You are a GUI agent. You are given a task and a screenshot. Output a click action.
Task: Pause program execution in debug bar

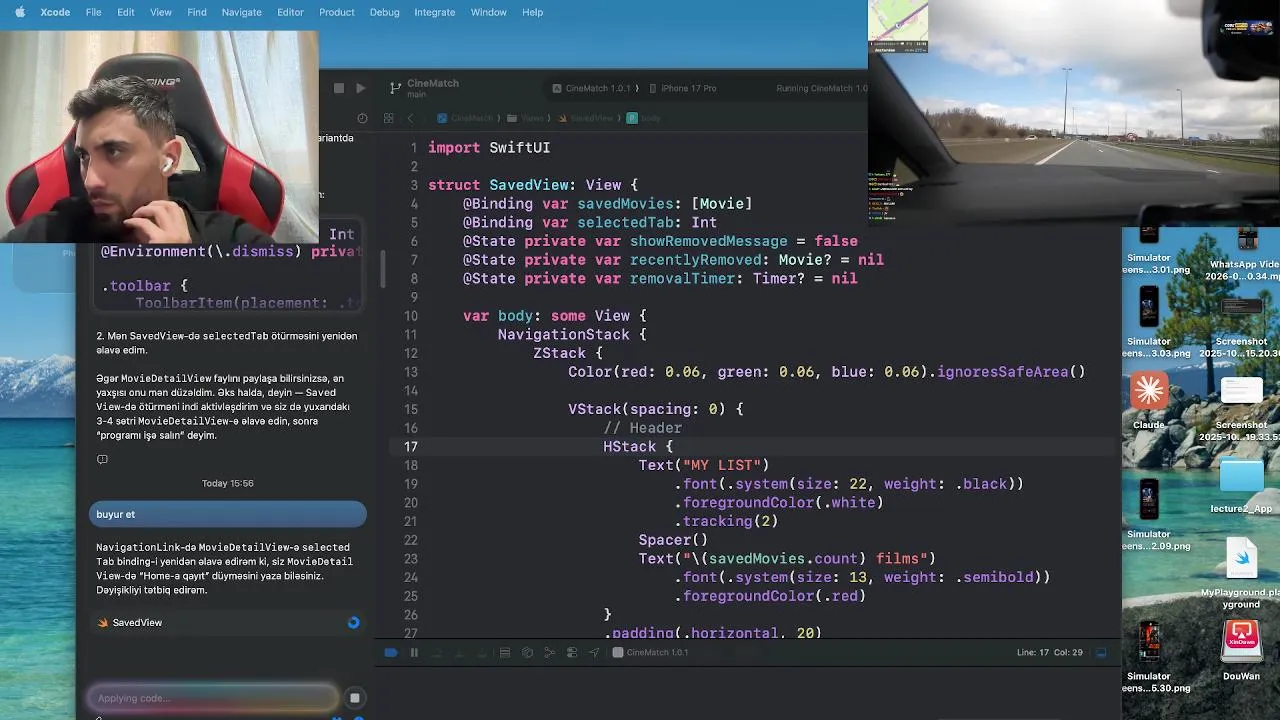tap(414, 652)
